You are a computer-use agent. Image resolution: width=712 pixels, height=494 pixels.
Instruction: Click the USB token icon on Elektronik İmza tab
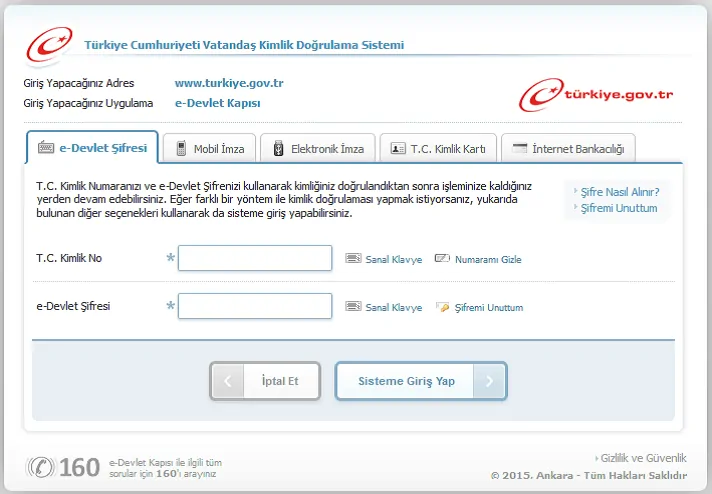click(x=278, y=148)
